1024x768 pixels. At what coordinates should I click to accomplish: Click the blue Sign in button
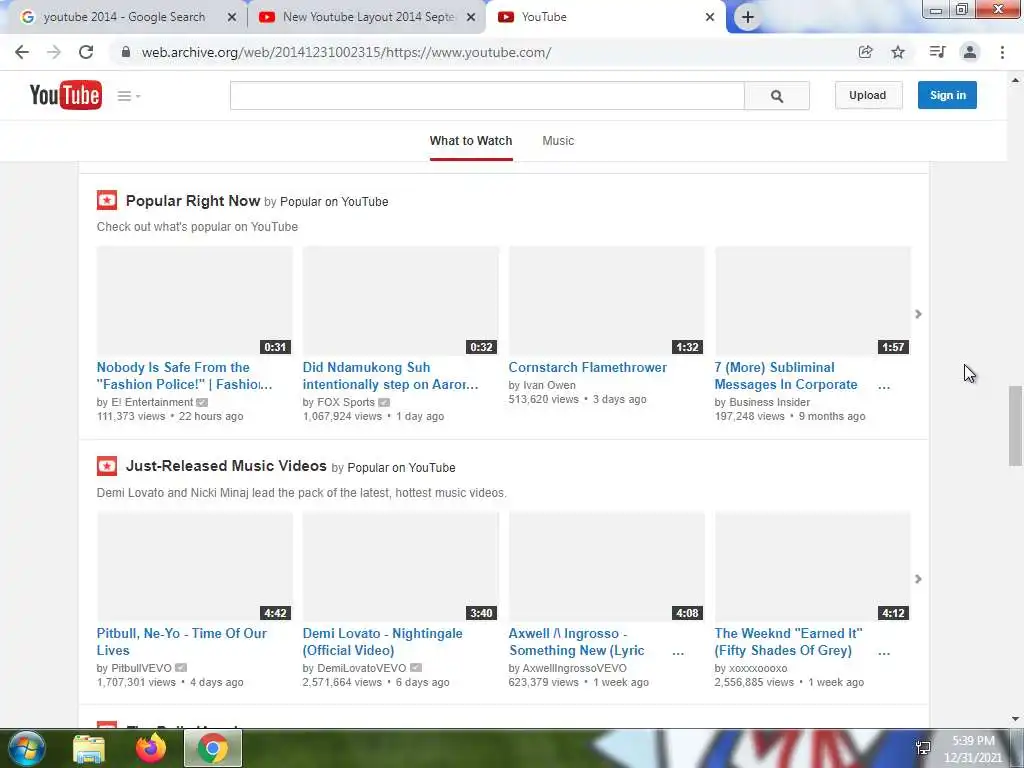947,95
